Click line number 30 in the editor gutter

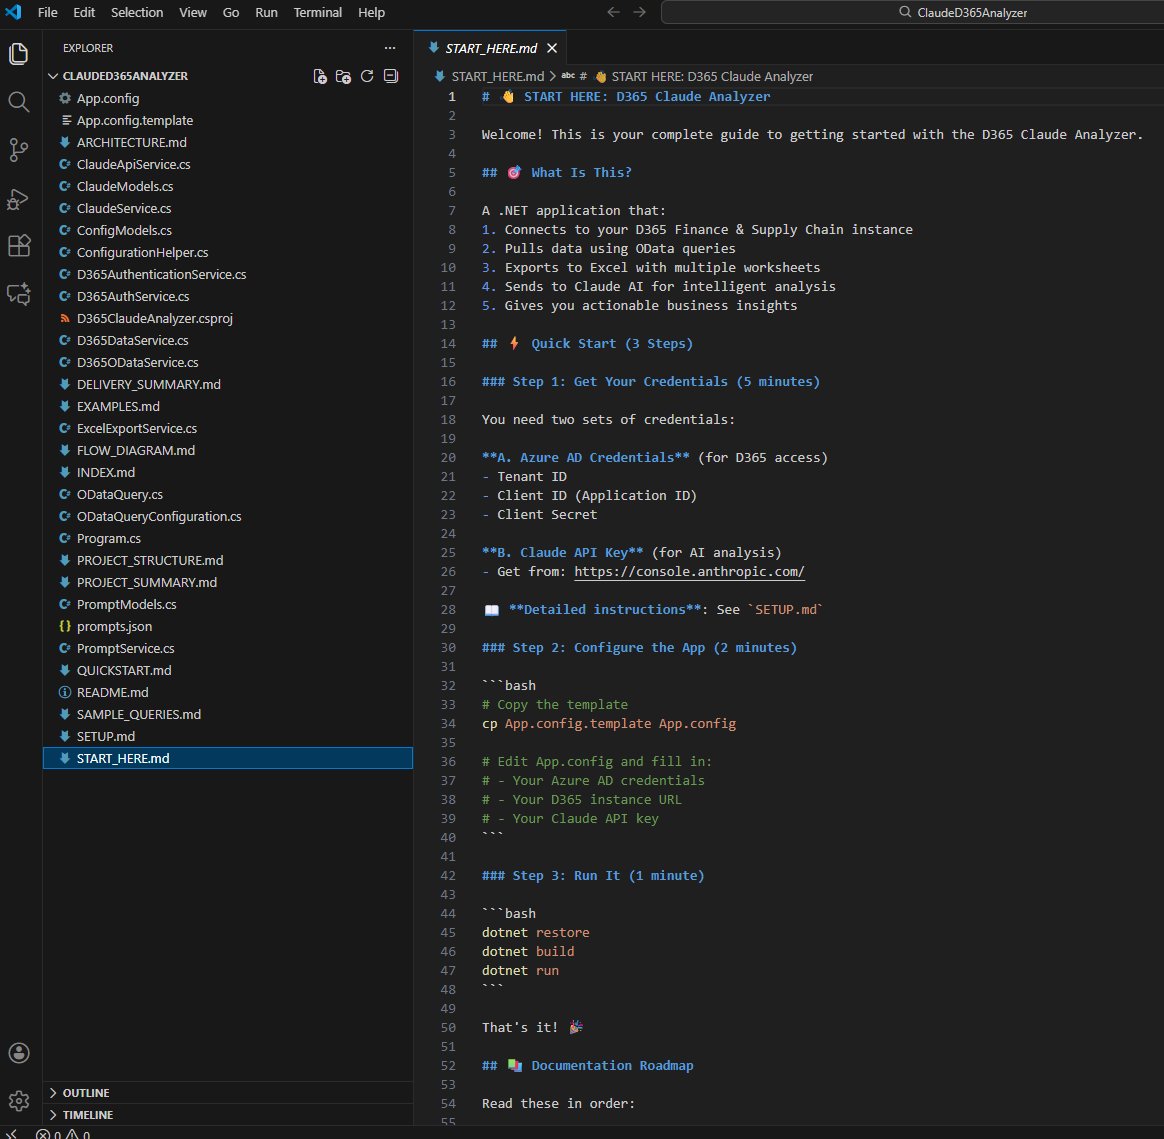[x=448, y=647]
